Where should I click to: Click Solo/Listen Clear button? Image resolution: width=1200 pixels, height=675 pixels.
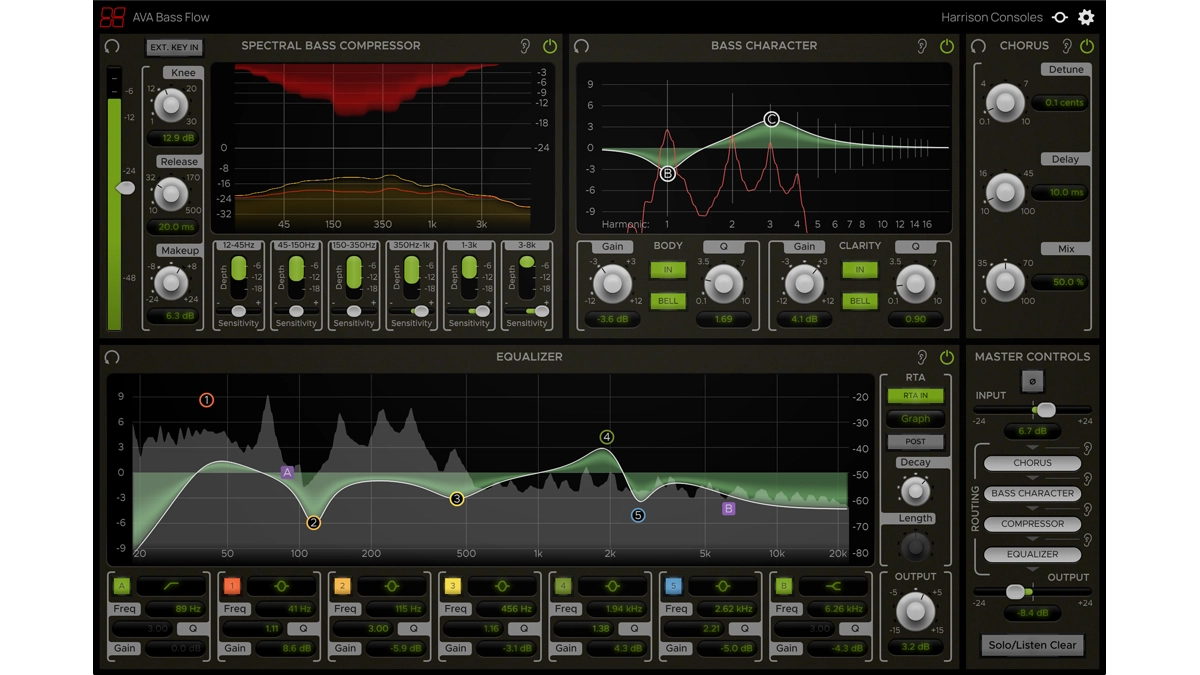1032,645
